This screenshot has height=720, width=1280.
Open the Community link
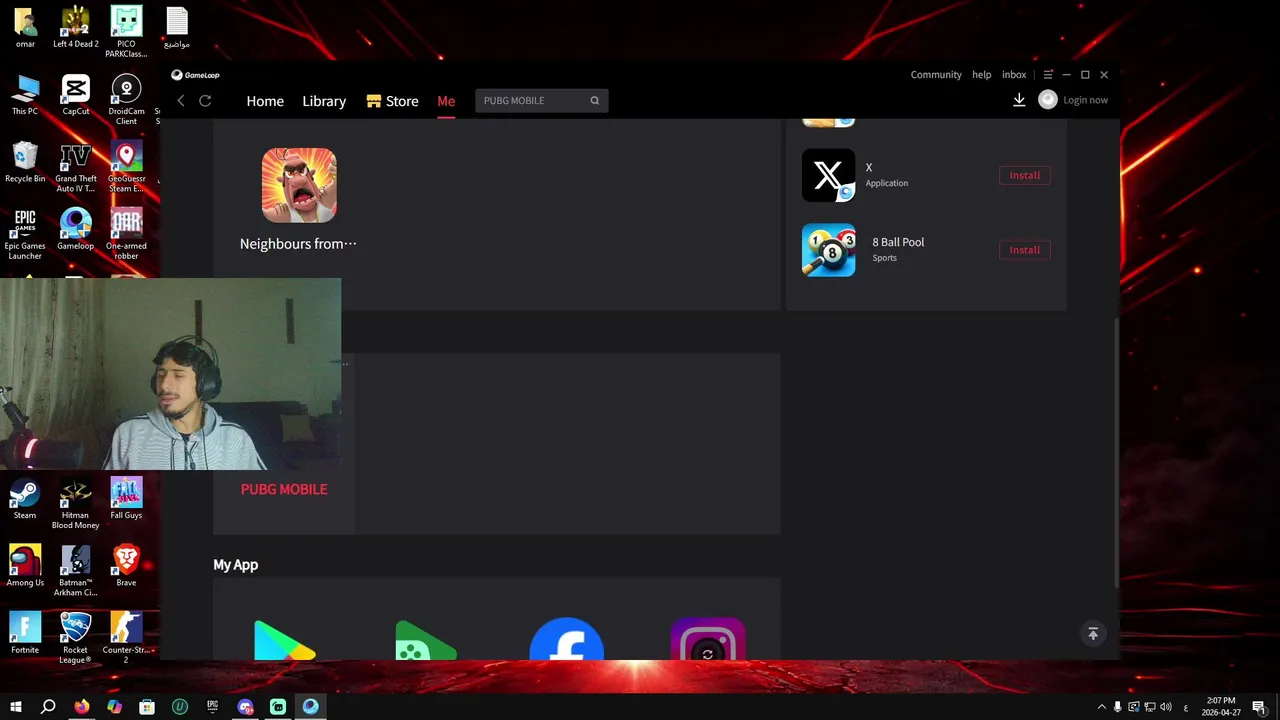click(936, 75)
